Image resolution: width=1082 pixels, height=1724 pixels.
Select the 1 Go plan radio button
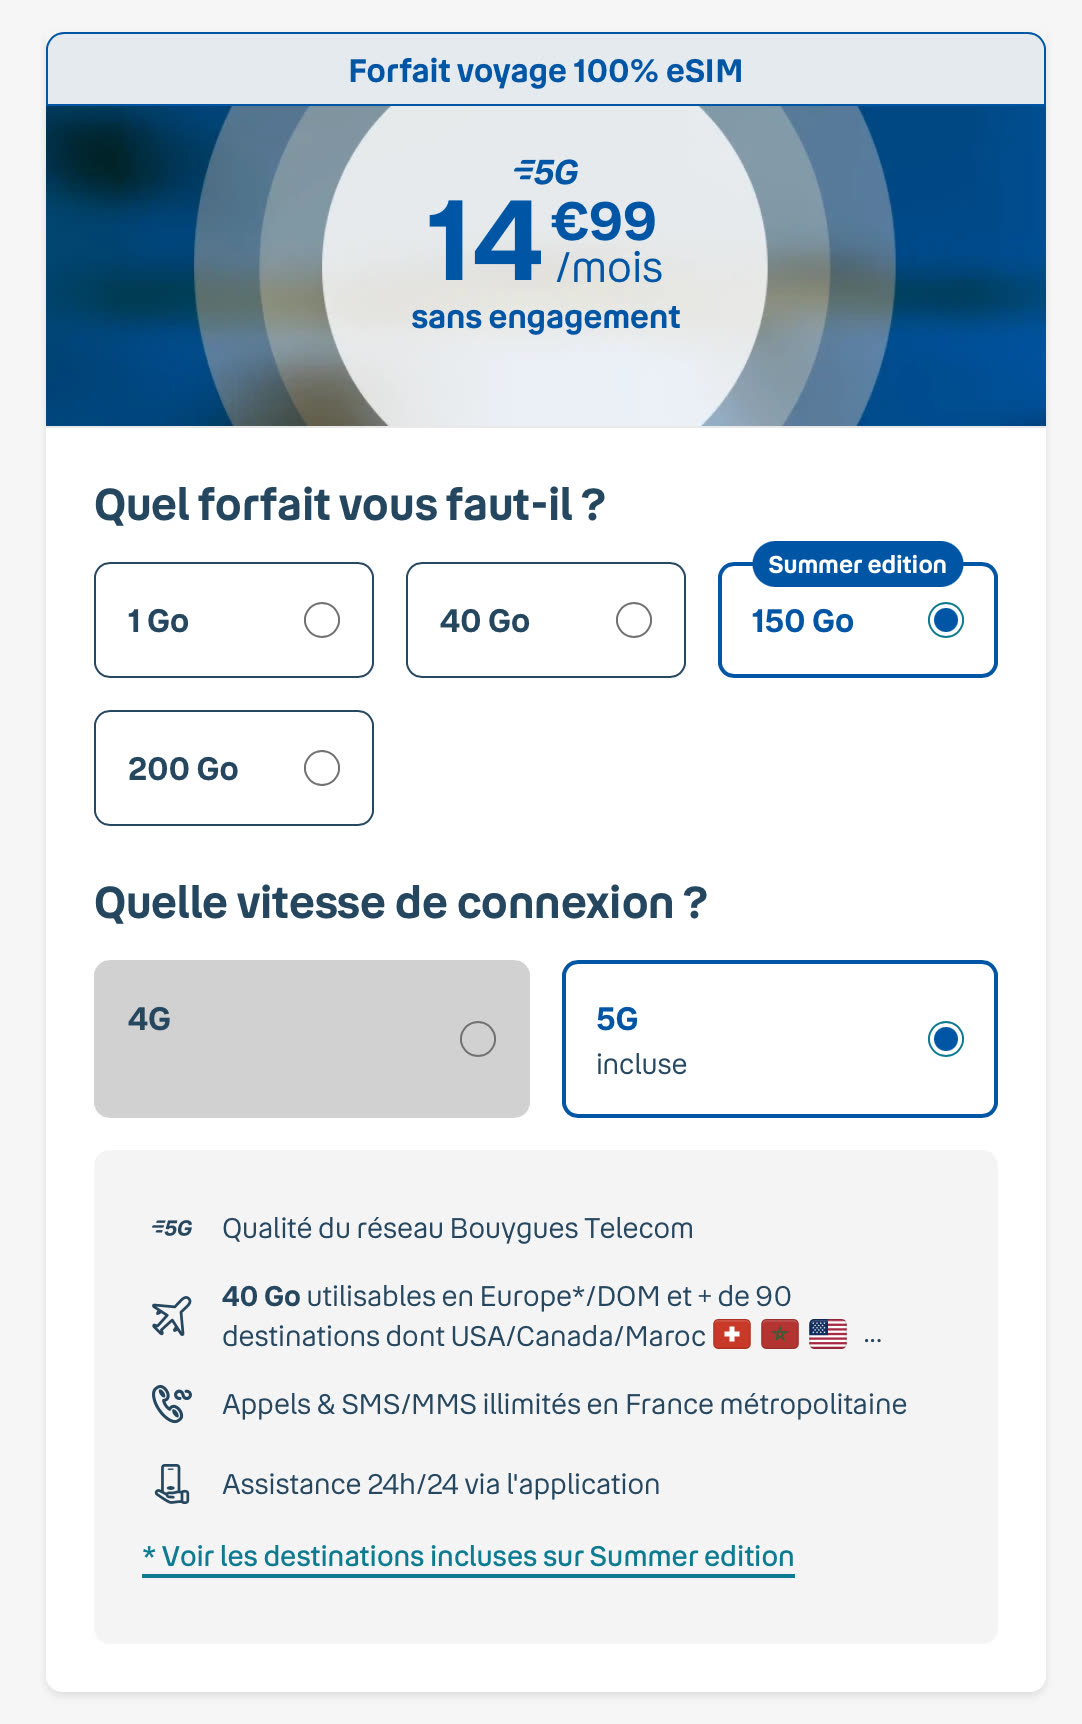(x=322, y=620)
